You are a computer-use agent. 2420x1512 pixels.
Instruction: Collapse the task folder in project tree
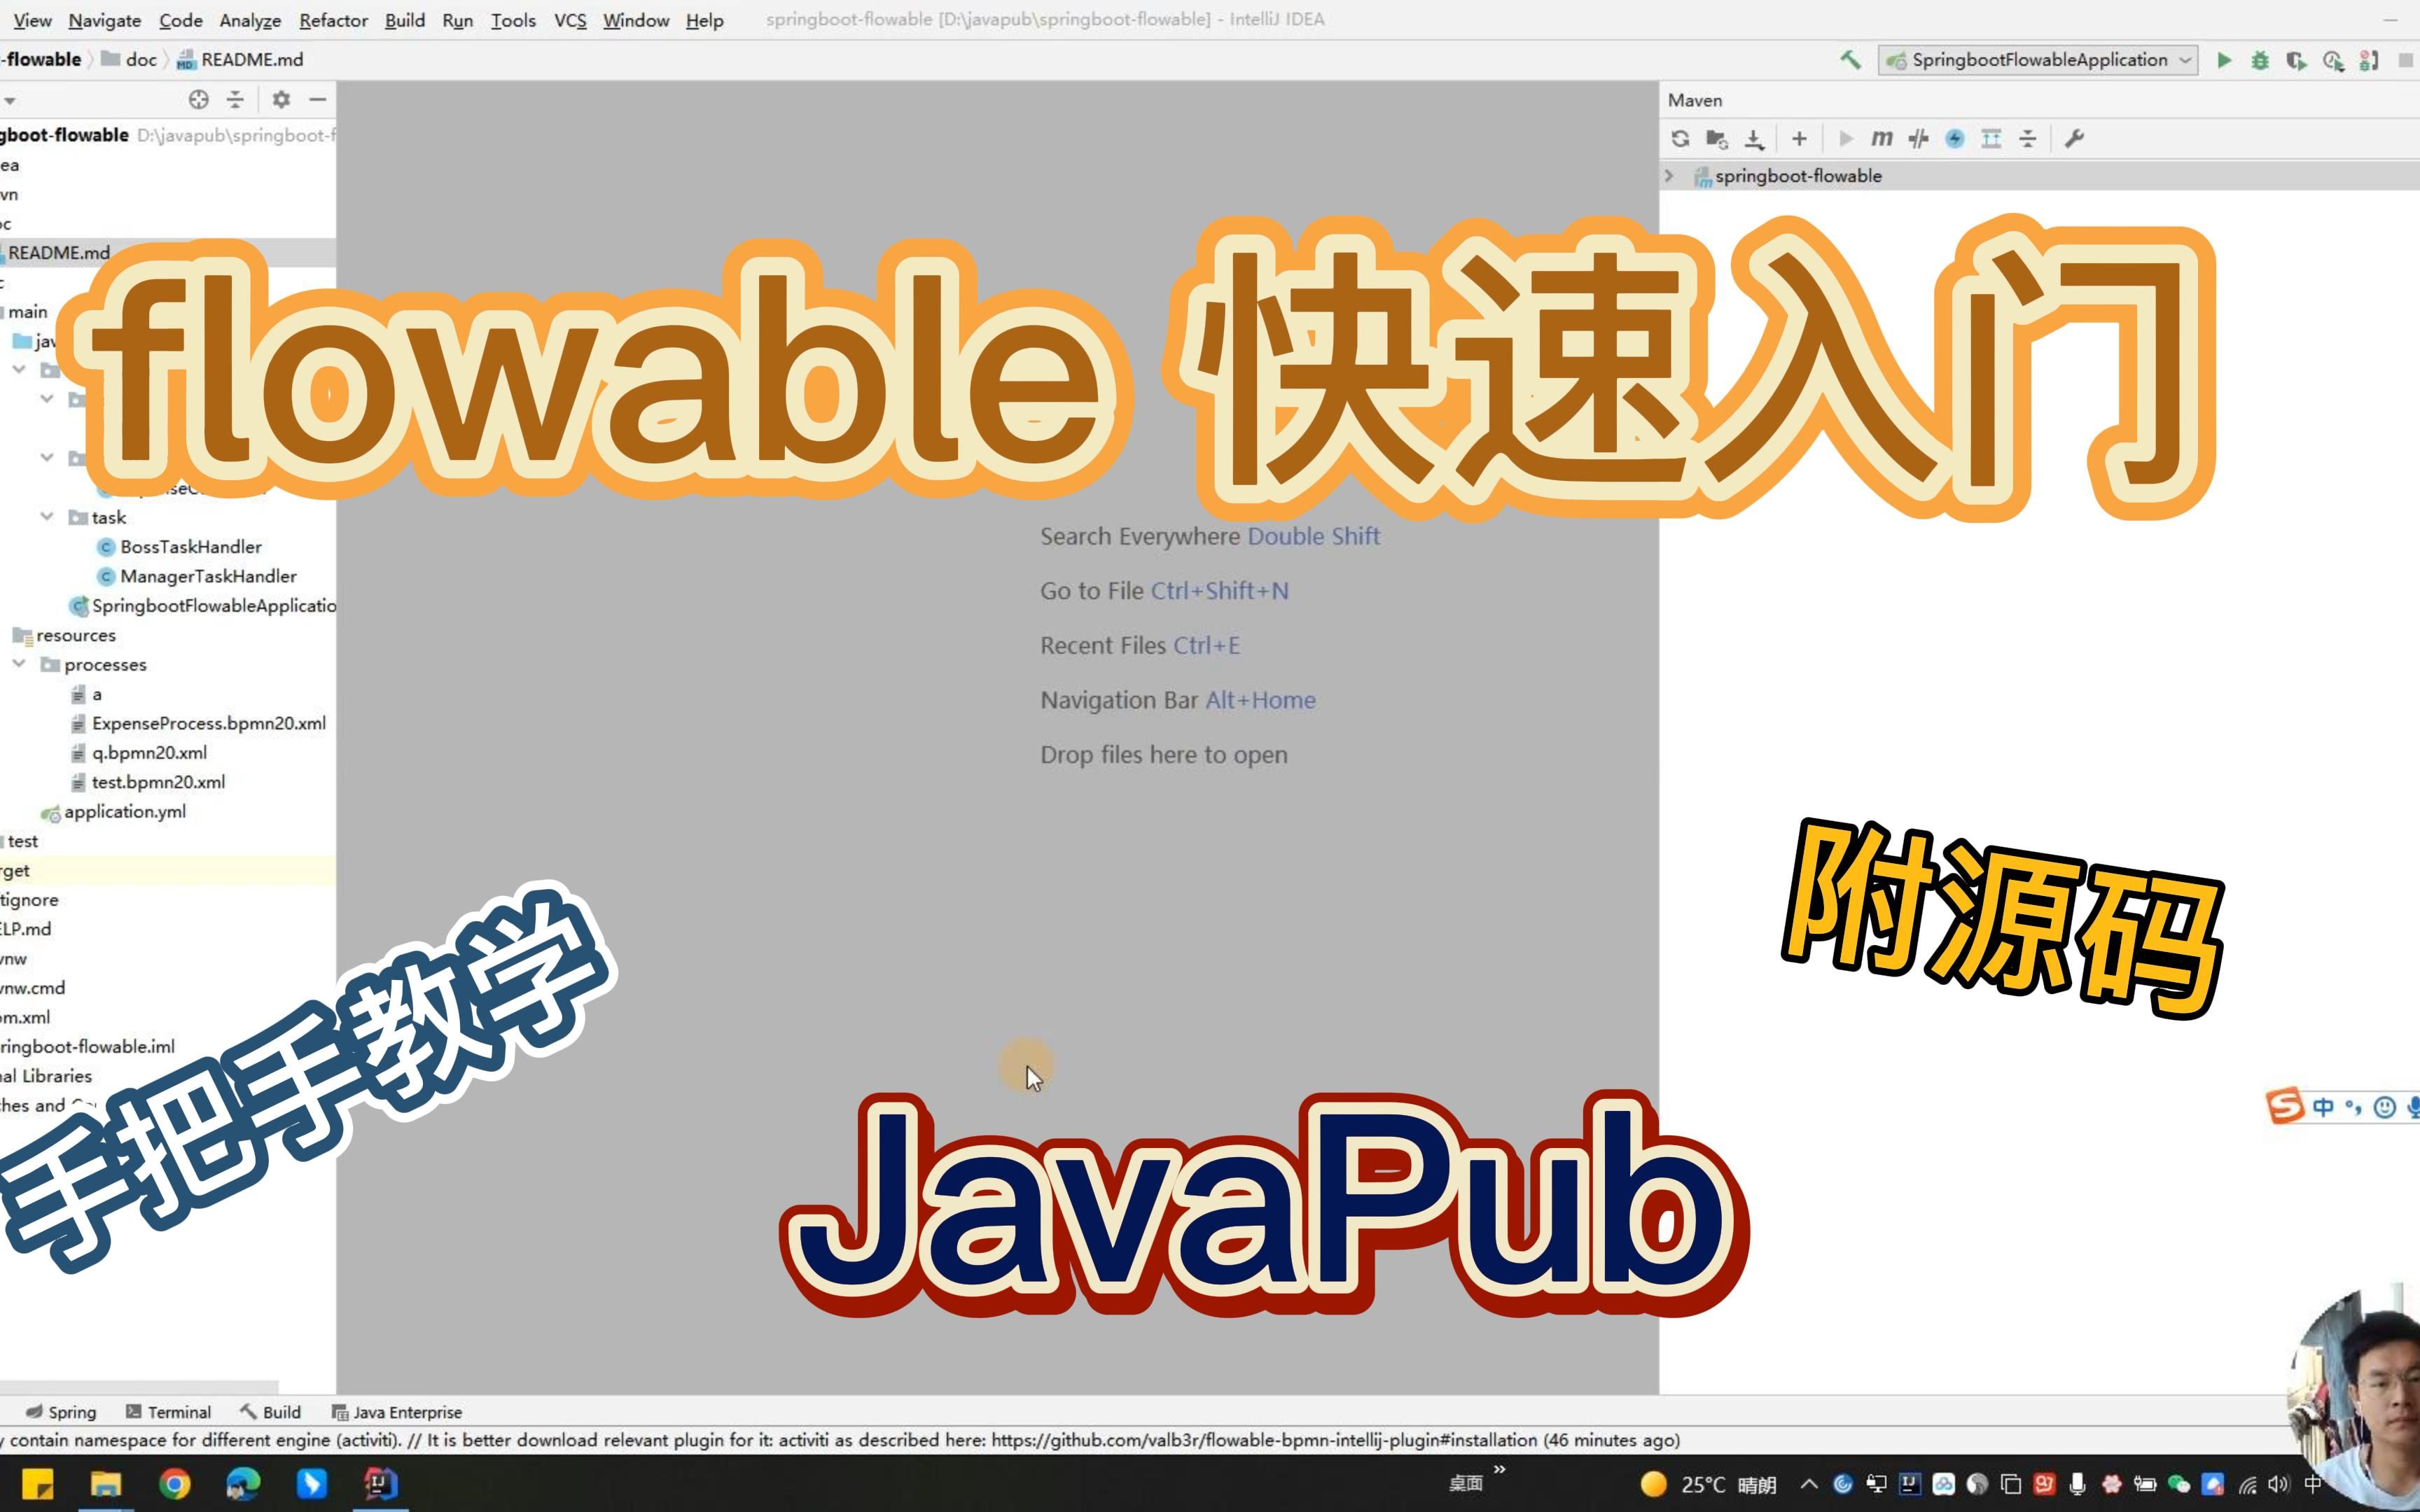47,516
